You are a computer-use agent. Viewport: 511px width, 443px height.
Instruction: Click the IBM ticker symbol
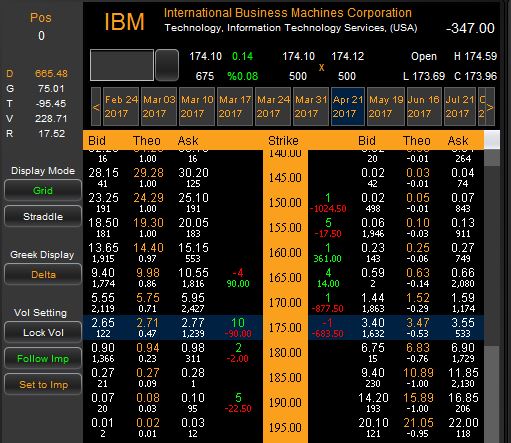pos(124,22)
